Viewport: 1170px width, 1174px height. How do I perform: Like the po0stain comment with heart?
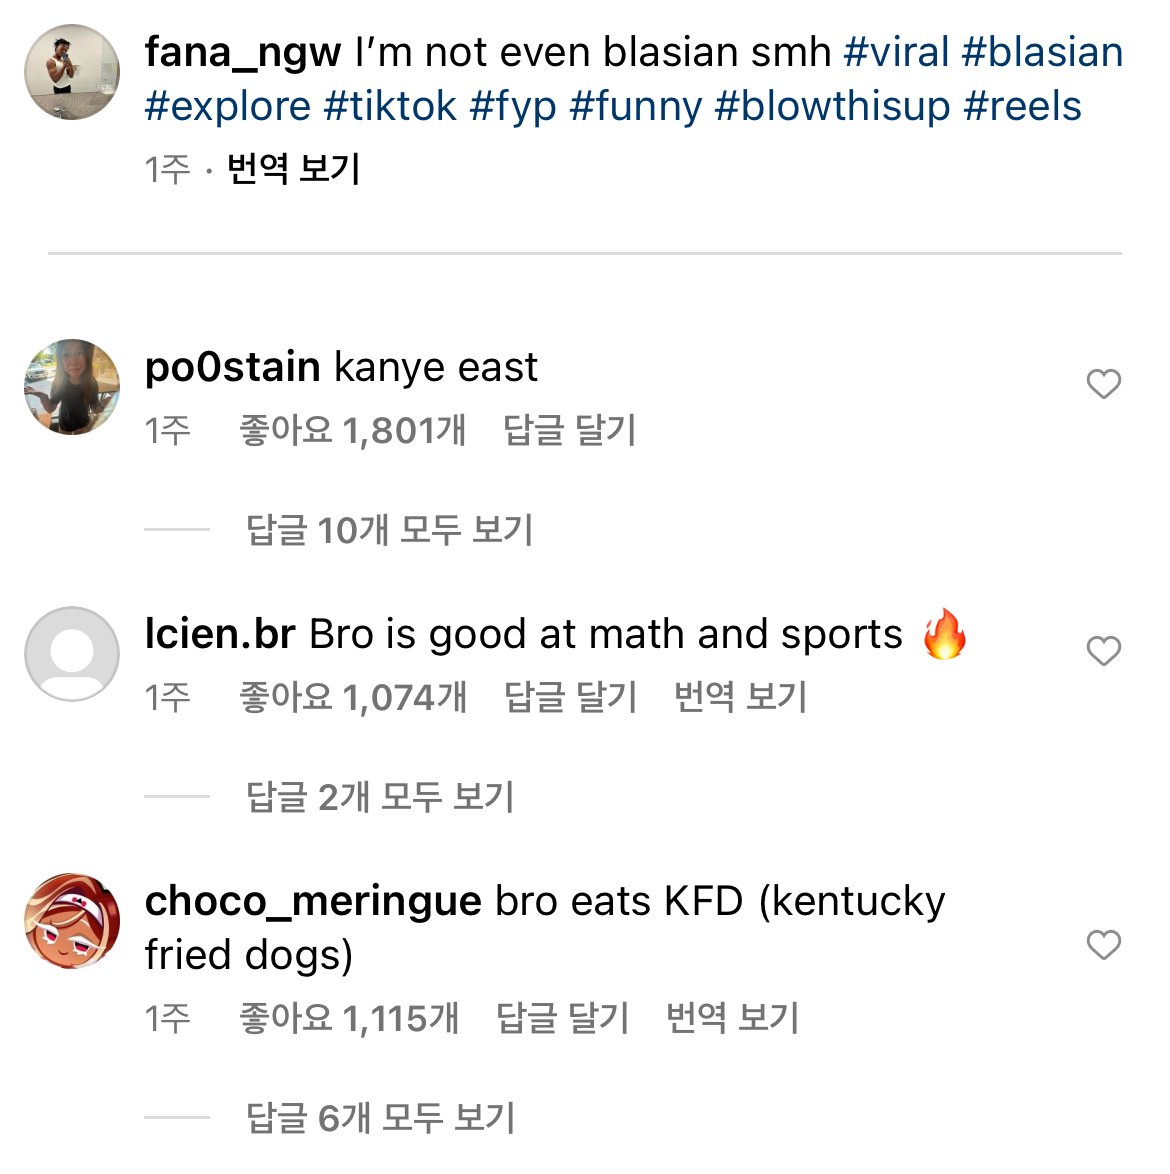(x=1103, y=384)
